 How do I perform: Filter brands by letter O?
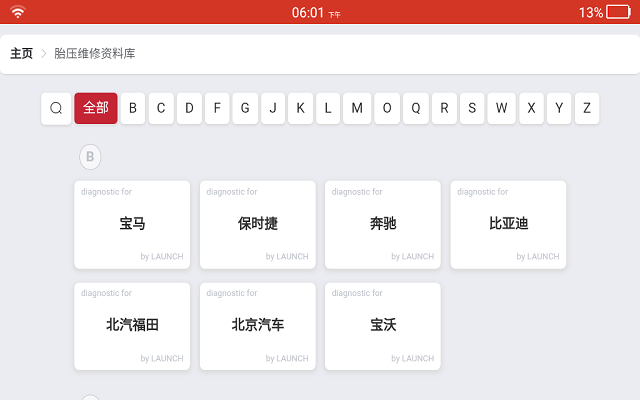tap(387, 108)
